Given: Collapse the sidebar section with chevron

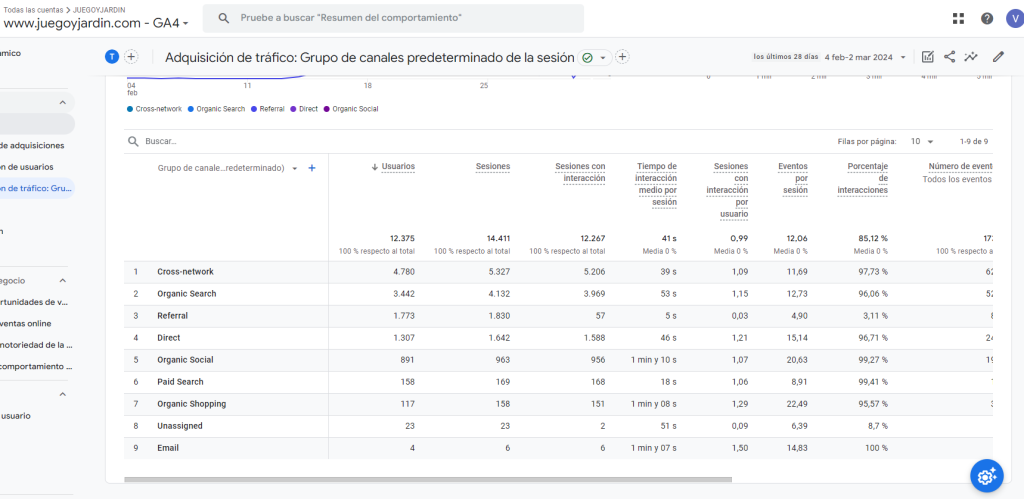Looking at the screenshot, I should click(62, 102).
